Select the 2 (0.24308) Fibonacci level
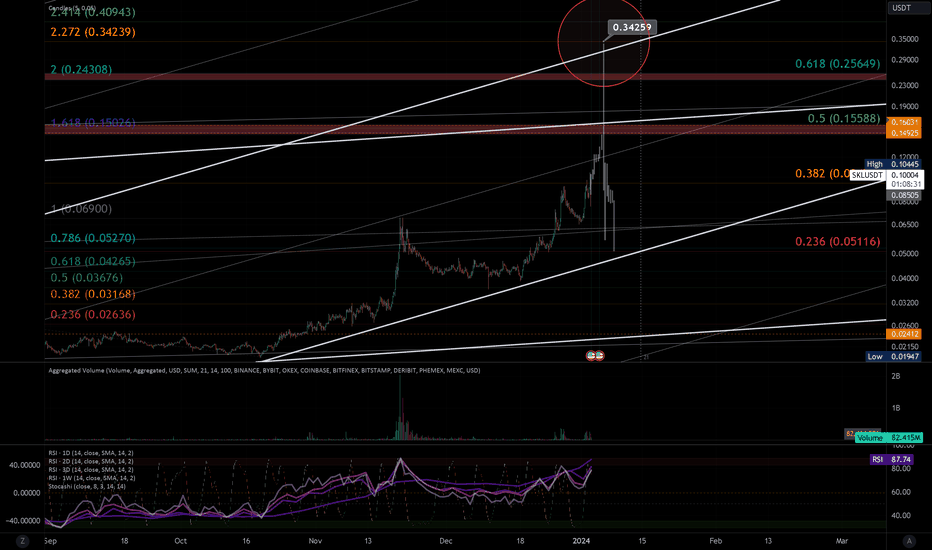This screenshot has width=932, height=550. [x=81, y=70]
